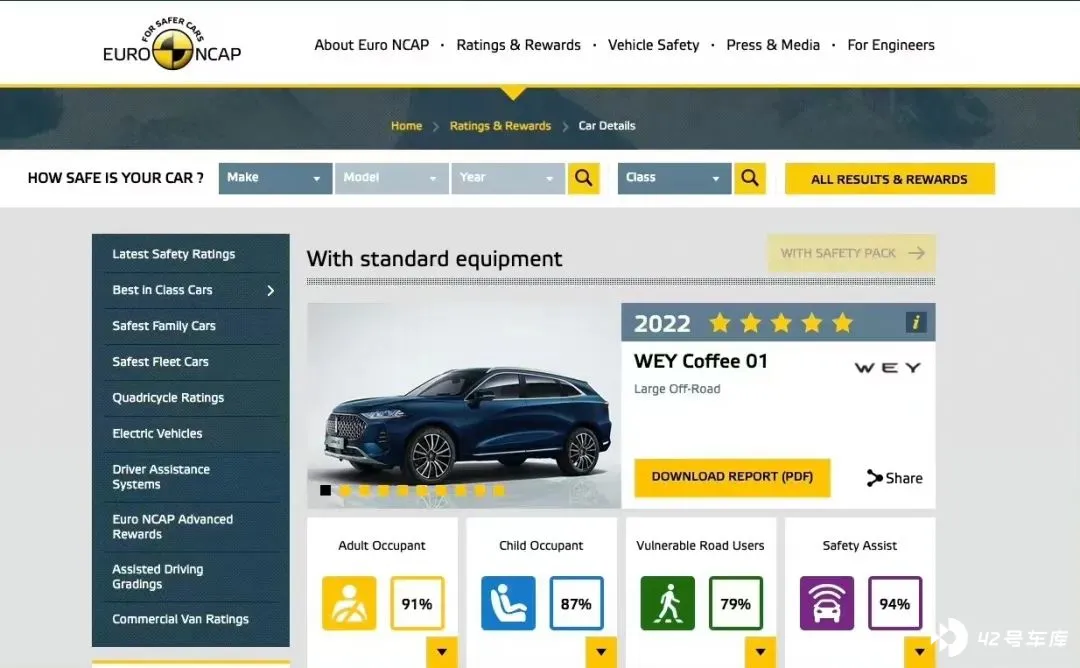Click Download Report (PDF) button
This screenshot has width=1080, height=668.
point(732,477)
